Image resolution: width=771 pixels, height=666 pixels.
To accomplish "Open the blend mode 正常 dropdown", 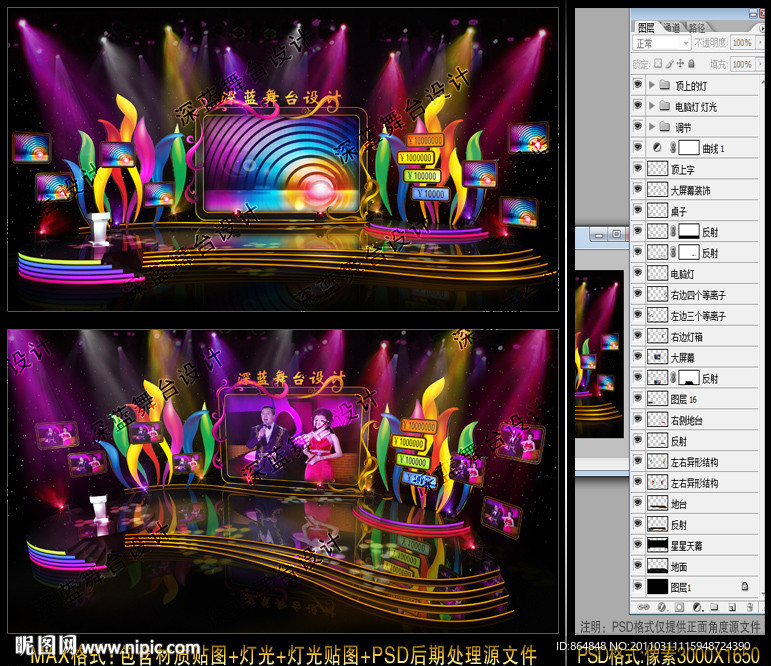I will (x=662, y=44).
